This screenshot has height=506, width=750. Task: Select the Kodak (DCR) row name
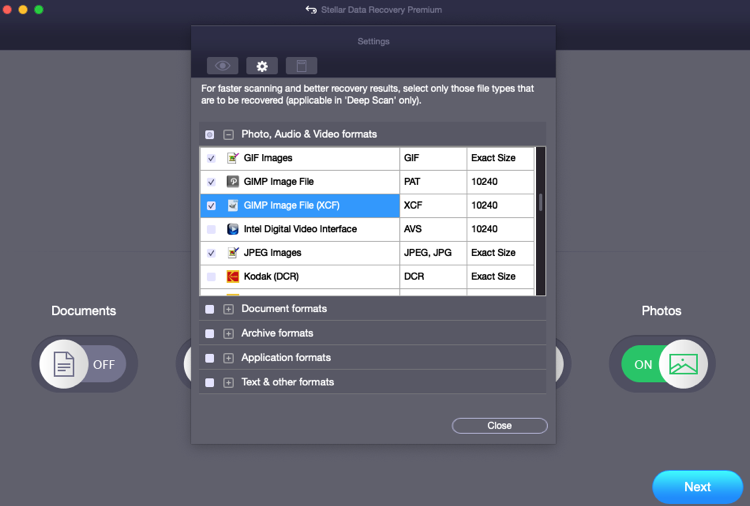[x=271, y=276]
